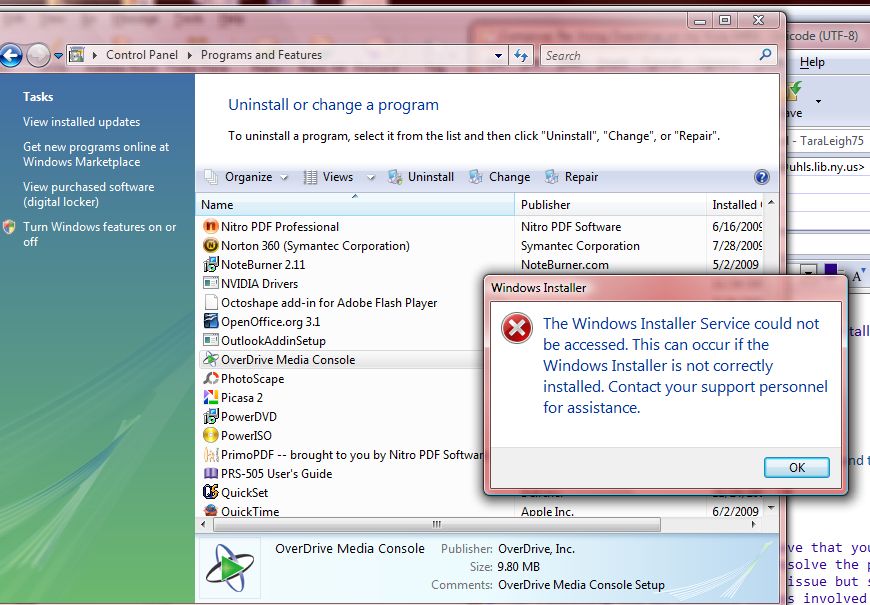Select the Picasa 2 icon

pos(211,397)
